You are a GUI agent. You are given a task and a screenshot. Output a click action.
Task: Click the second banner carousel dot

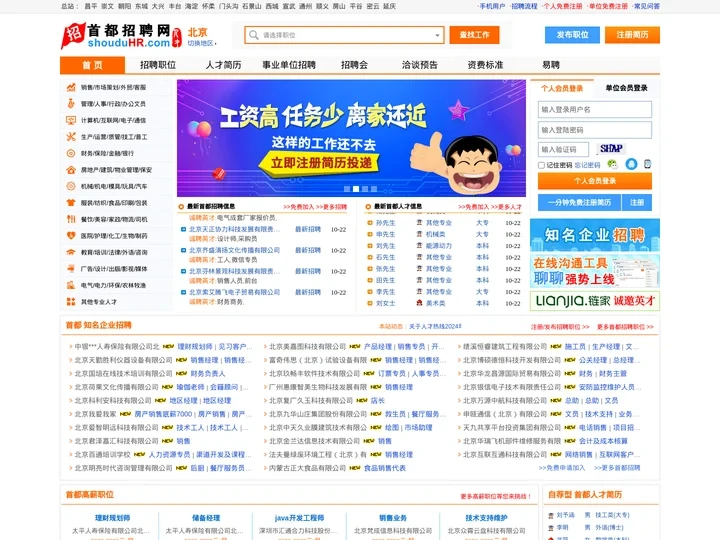[356, 189]
